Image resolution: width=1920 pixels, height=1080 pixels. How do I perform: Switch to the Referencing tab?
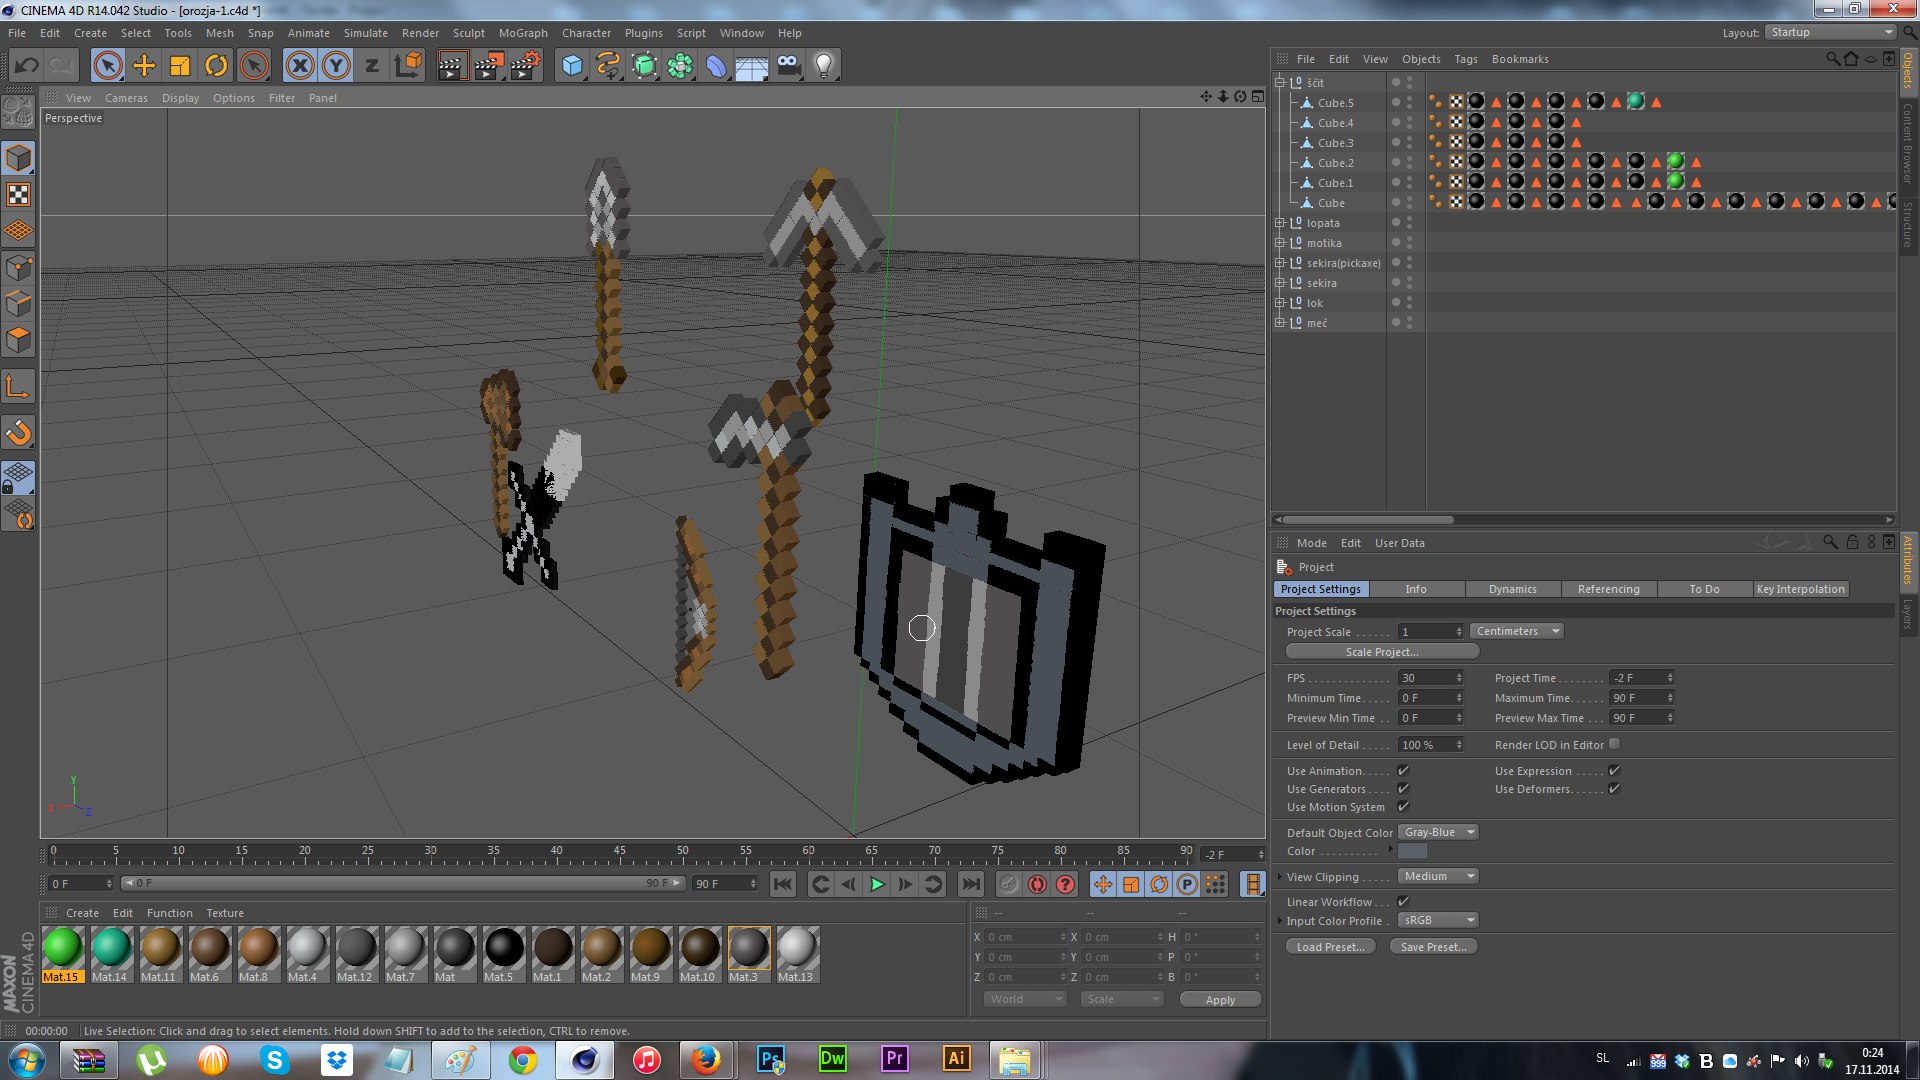[1608, 589]
